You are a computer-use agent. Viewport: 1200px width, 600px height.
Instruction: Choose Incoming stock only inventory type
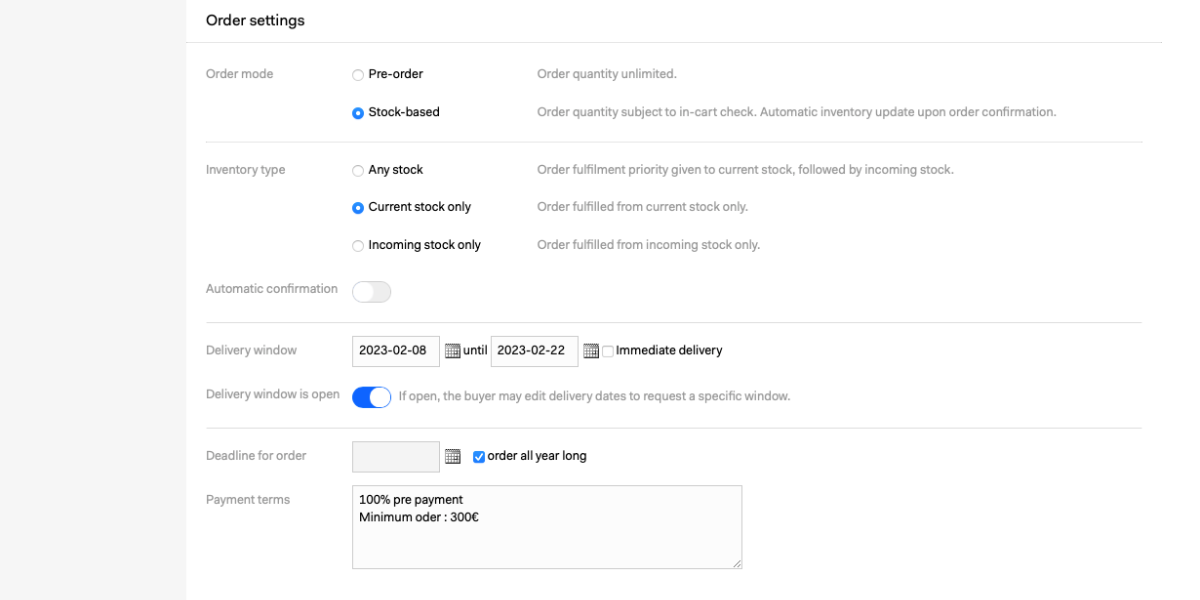click(358, 246)
